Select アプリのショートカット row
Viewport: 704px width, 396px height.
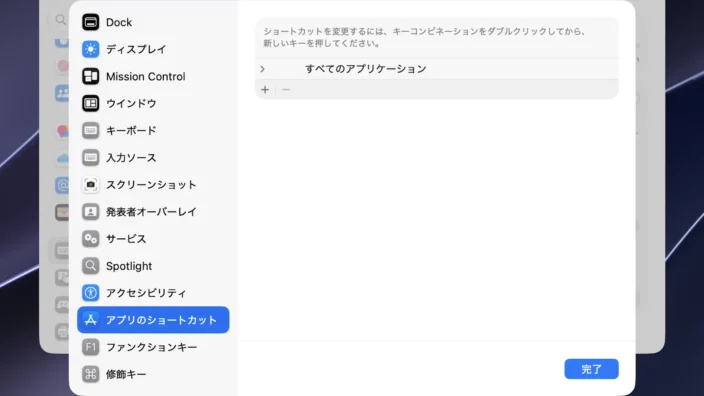(153, 320)
